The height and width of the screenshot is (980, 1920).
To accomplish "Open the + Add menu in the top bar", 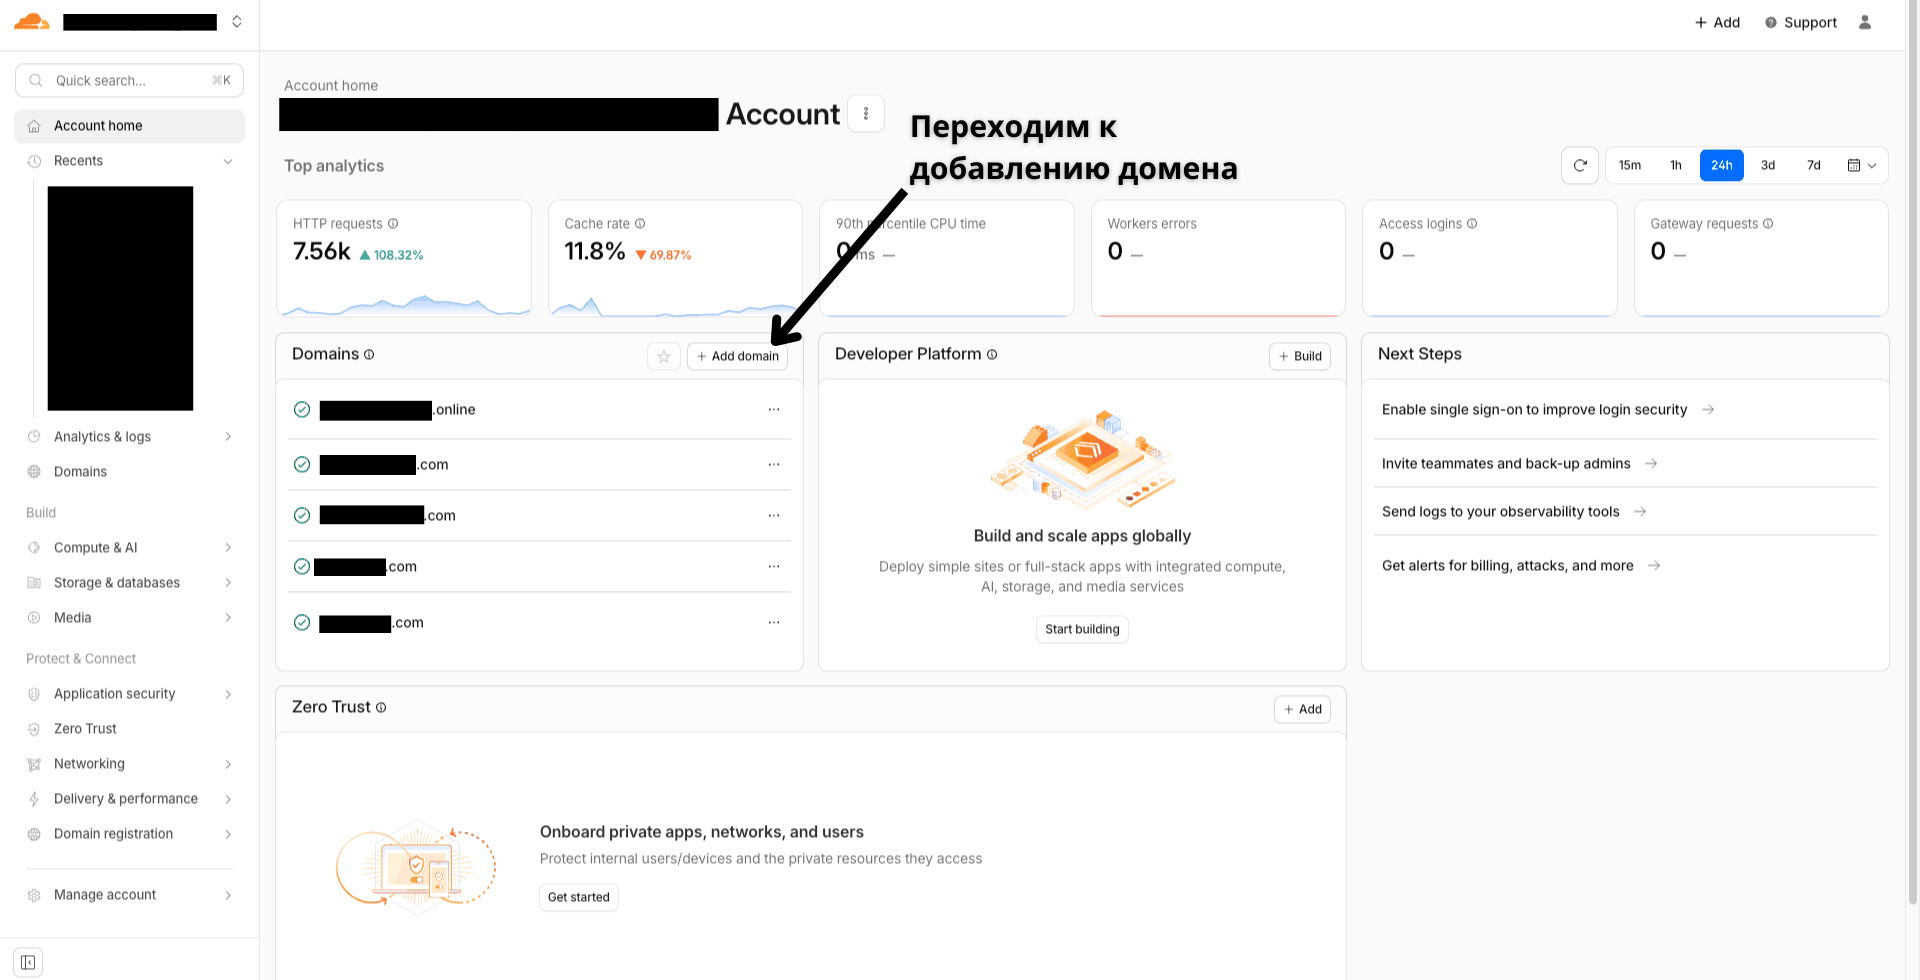I will pos(1717,22).
